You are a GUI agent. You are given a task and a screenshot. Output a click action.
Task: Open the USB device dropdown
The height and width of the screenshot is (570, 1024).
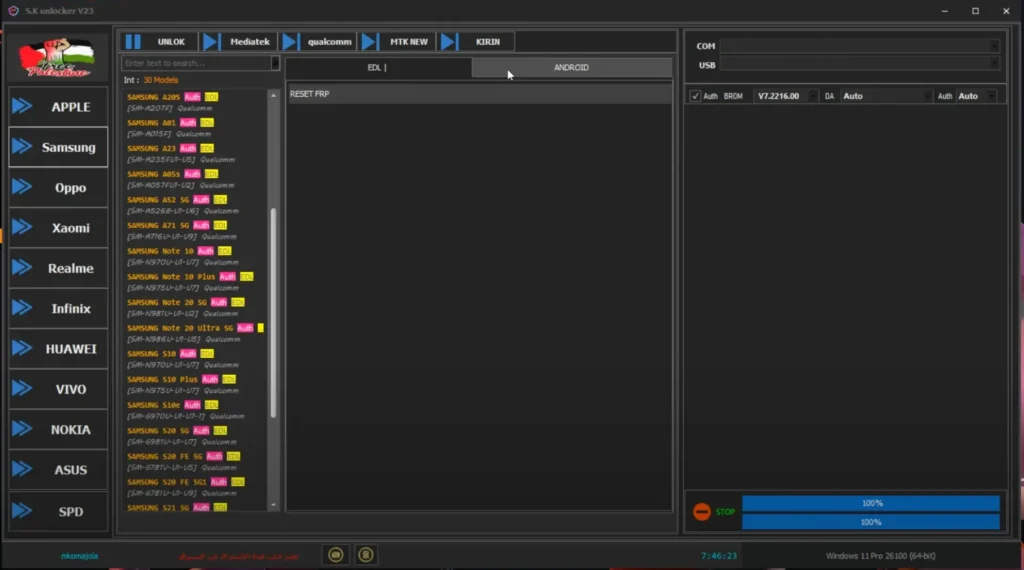point(860,65)
